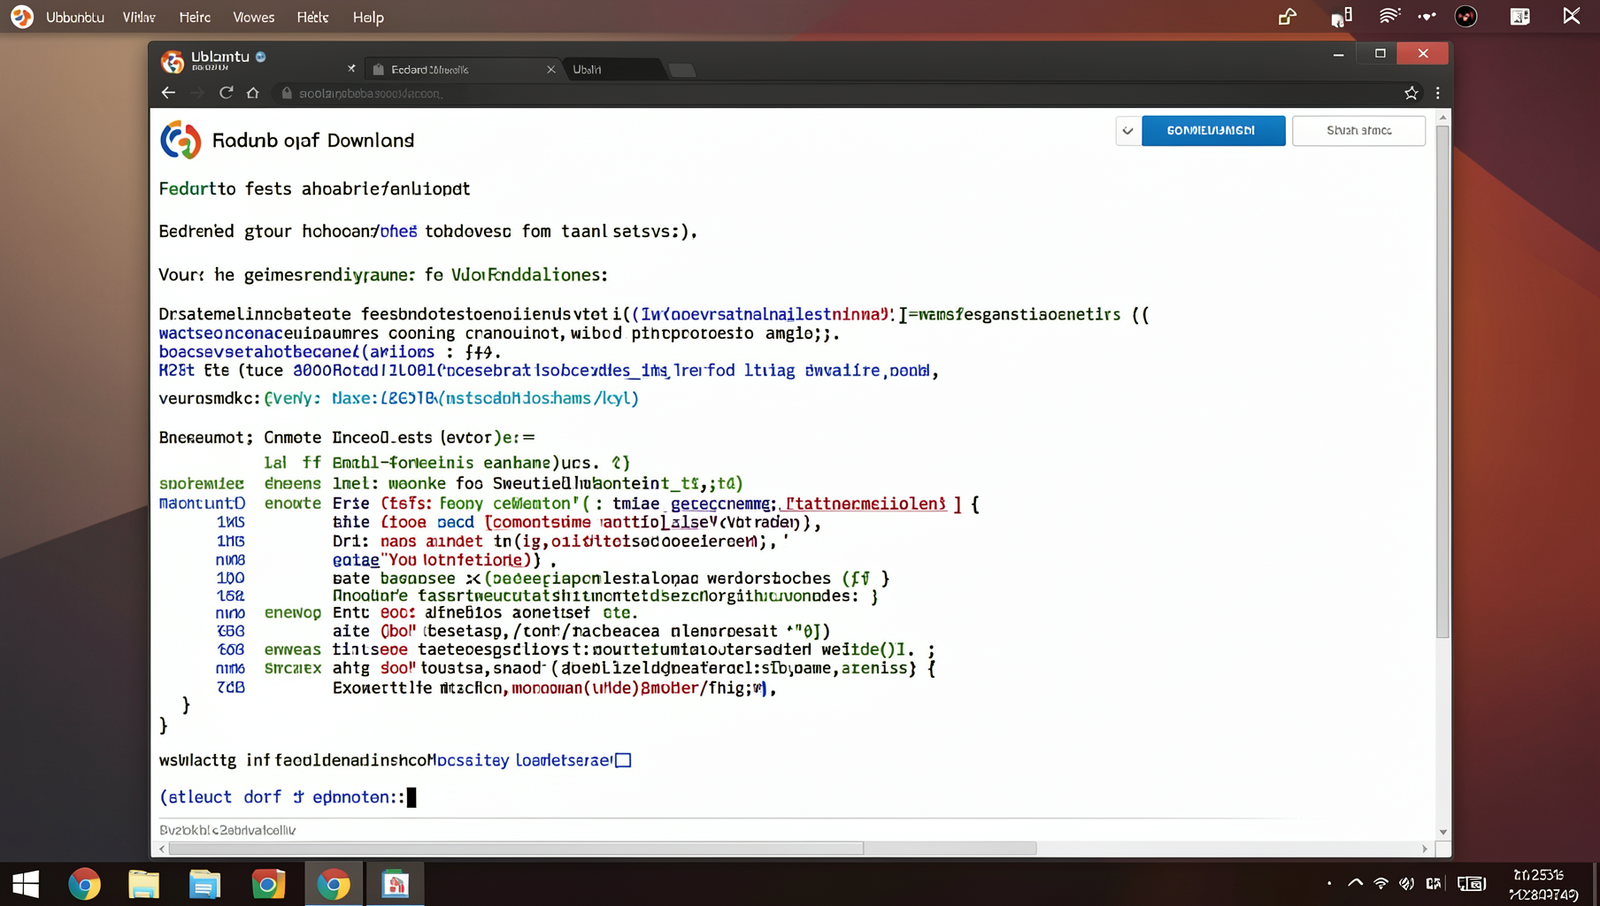Image resolution: width=1600 pixels, height=906 pixels.
Task: Open the yellow File Explorer folder icon
Action: [x=144, y=885]
